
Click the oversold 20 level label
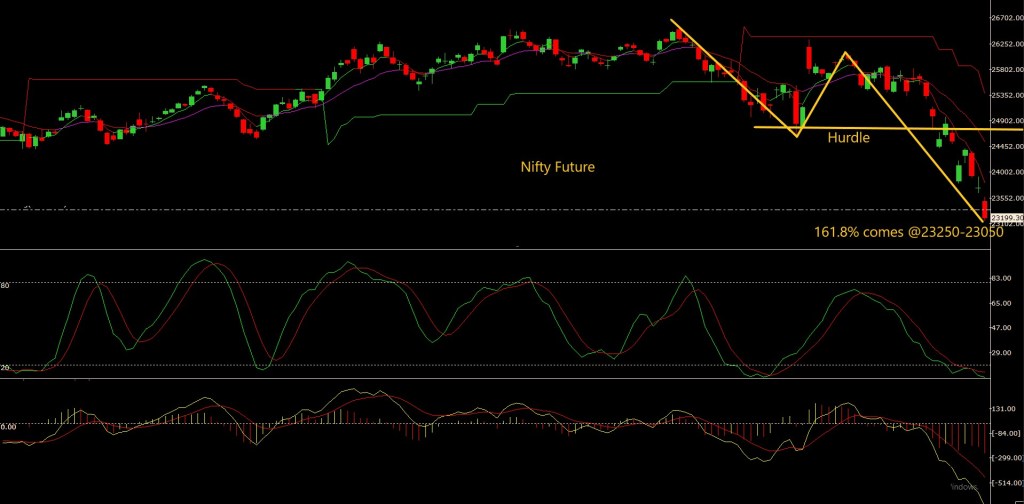coord(5,368)
